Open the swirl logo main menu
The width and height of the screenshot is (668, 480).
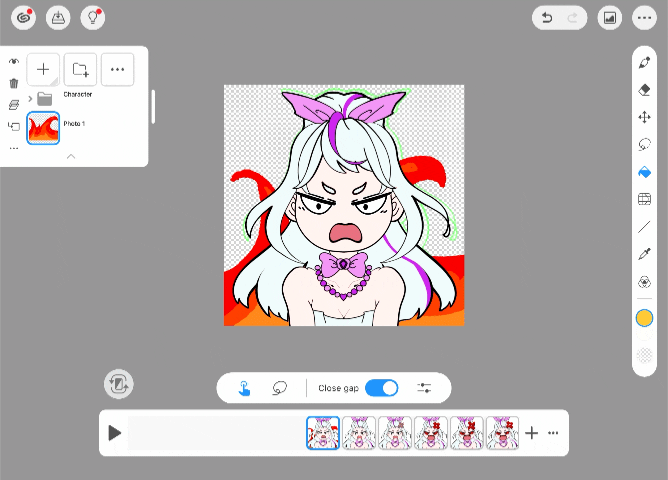click(23, 18)
